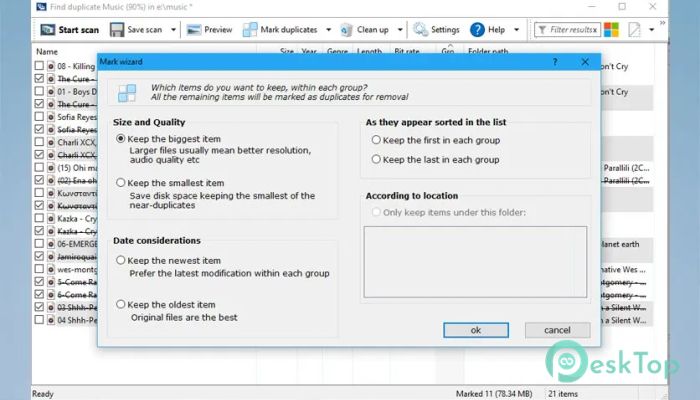Click the colorful squares toolbar icon

point(611,29)
